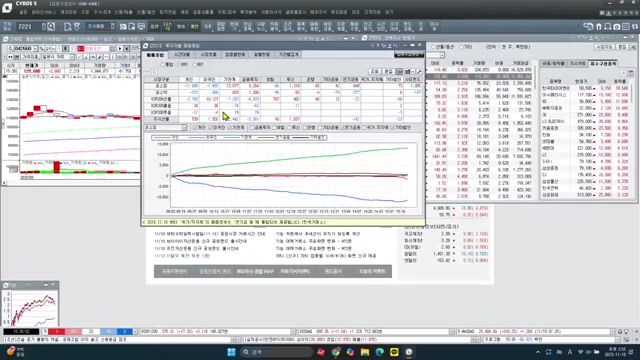
Task: Click the grid layout icon at top right toolbar
Action: (x=626, y=27)
